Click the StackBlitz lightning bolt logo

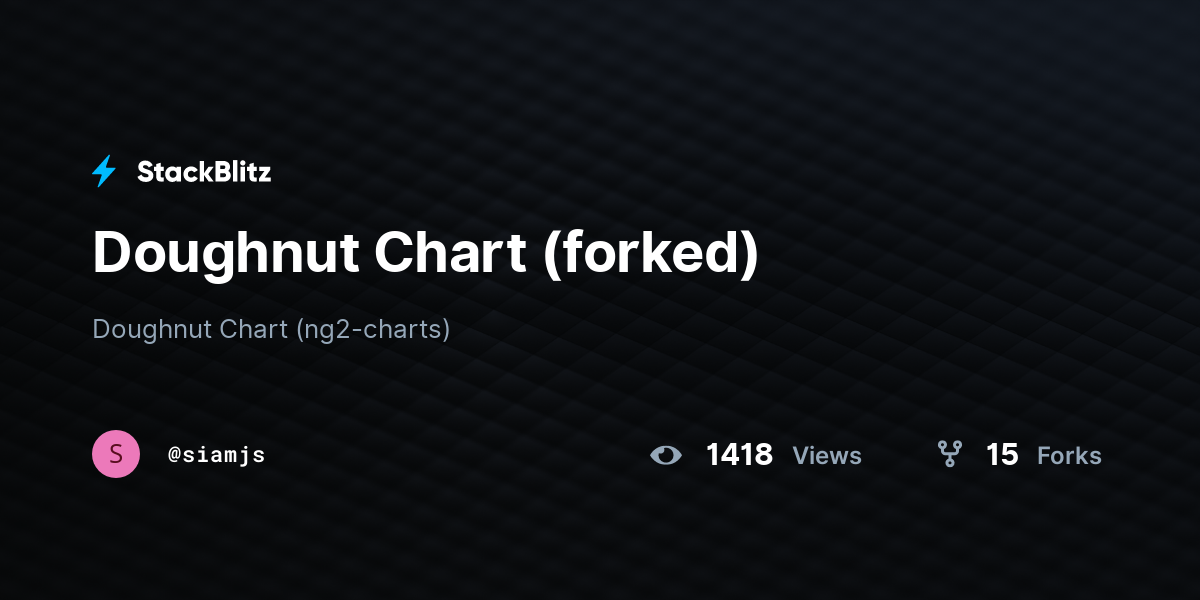tap(104, 172)
